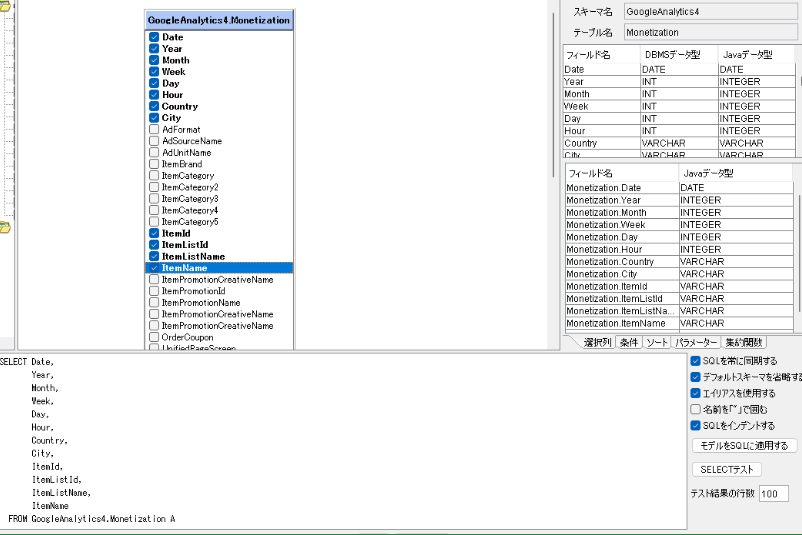
Task: Select the パラメーター tab
Action: pyautogui.click(x=696, y=343)
